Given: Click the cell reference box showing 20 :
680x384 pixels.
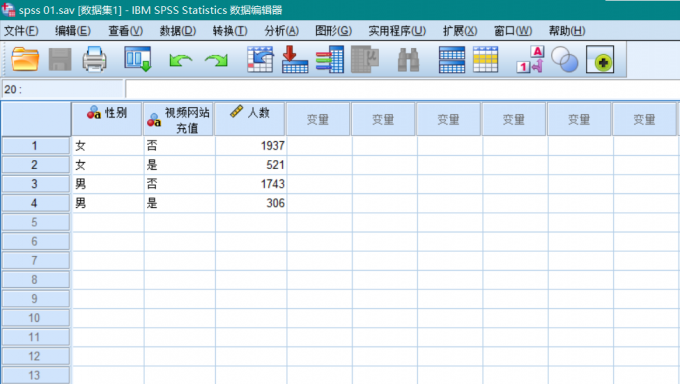Looking at the screenshot, I should [x=63, y=89].
